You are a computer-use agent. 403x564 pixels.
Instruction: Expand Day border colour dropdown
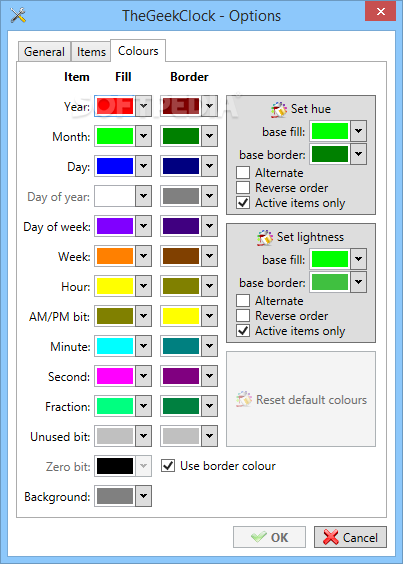tap(209, 166)
